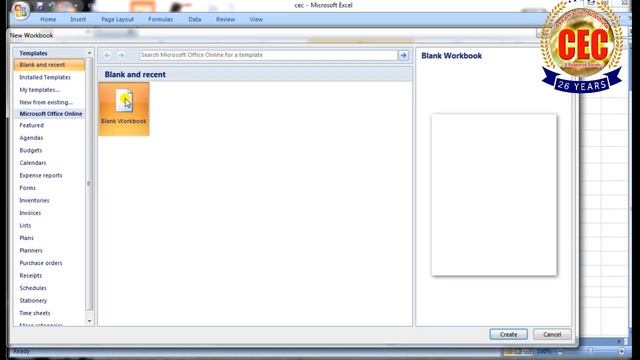Start search with the blue arrow button
The width and height of the screenshot is (640, 360).
point(403,55)
